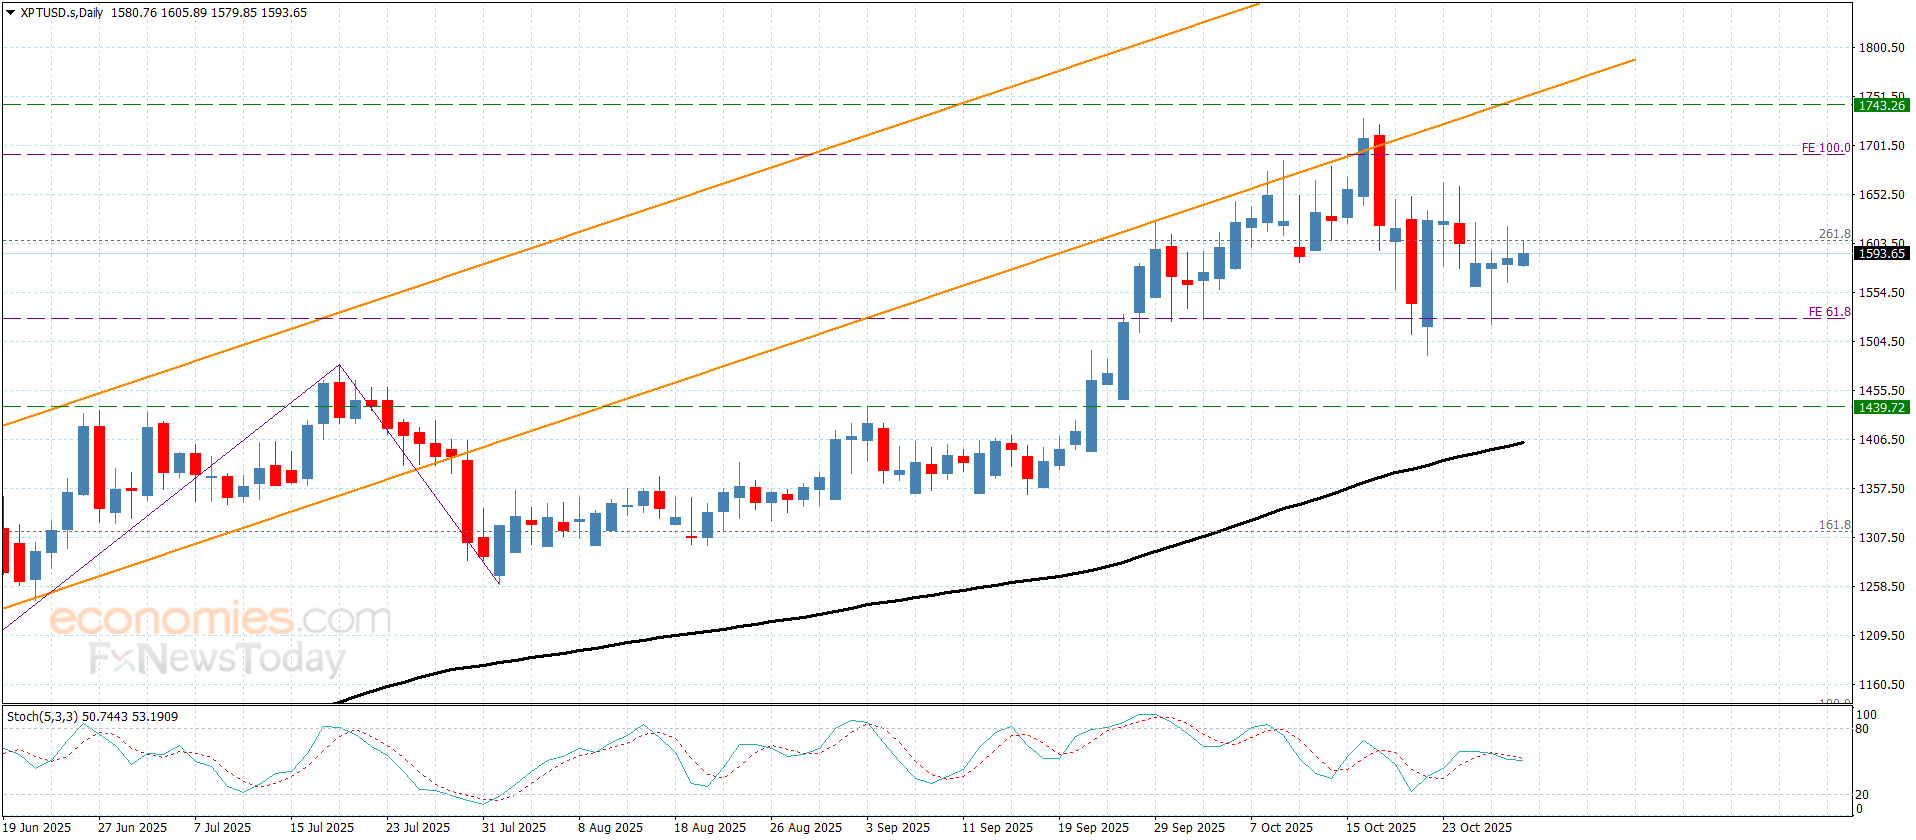Select the green 1743.26 price level tag
This screenshot has height=840, width=1916.
click(1881, 105)
